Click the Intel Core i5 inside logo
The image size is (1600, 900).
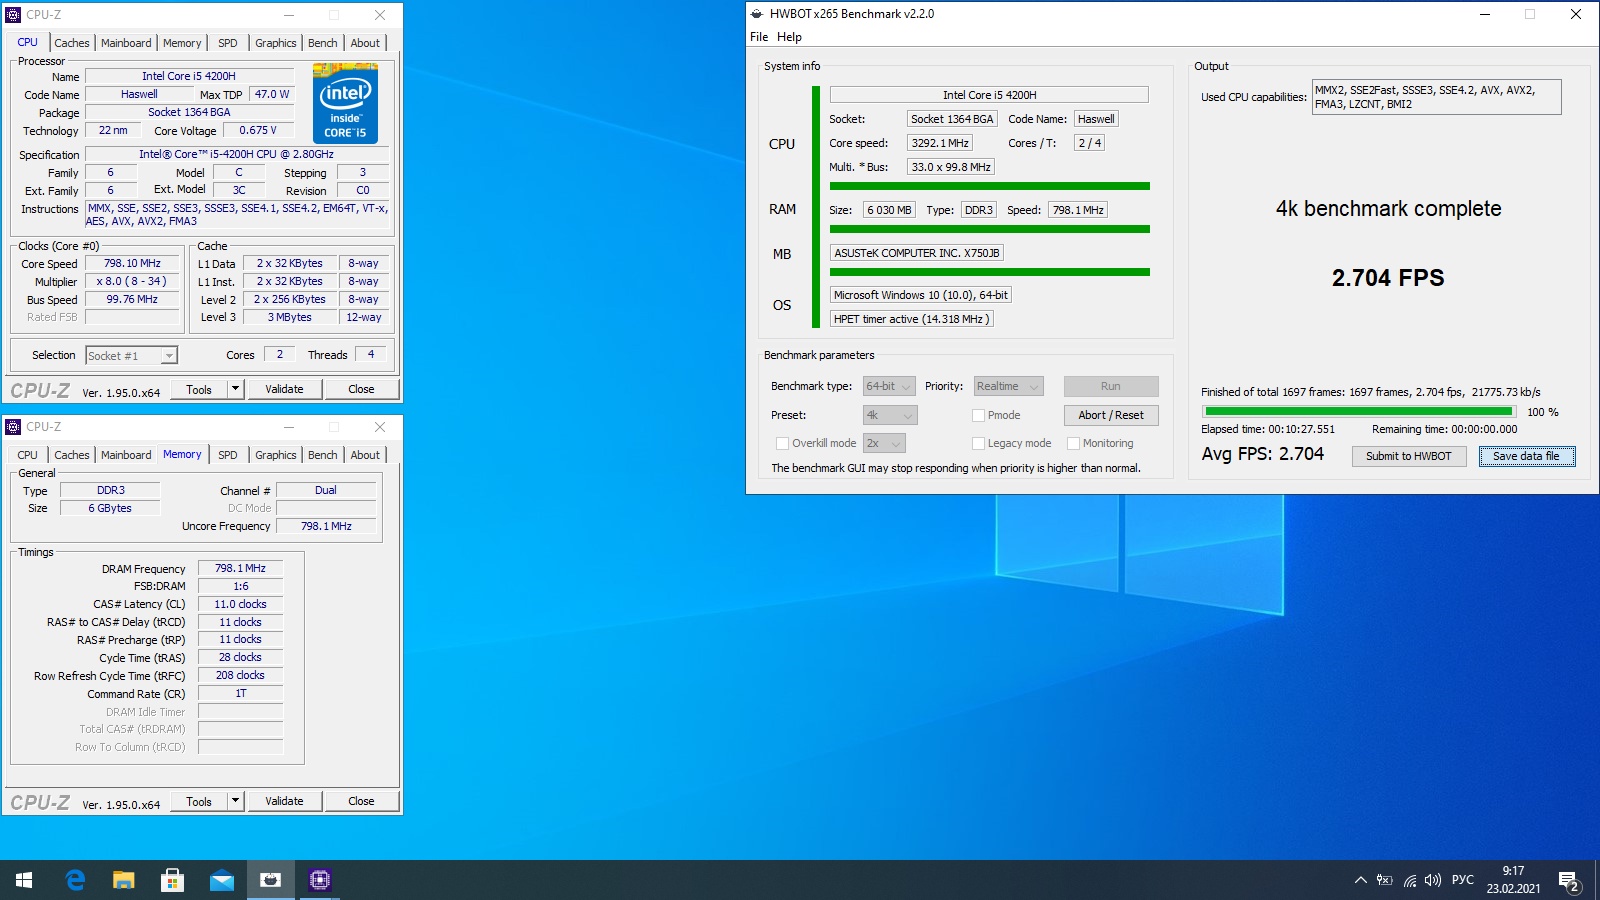345,103
